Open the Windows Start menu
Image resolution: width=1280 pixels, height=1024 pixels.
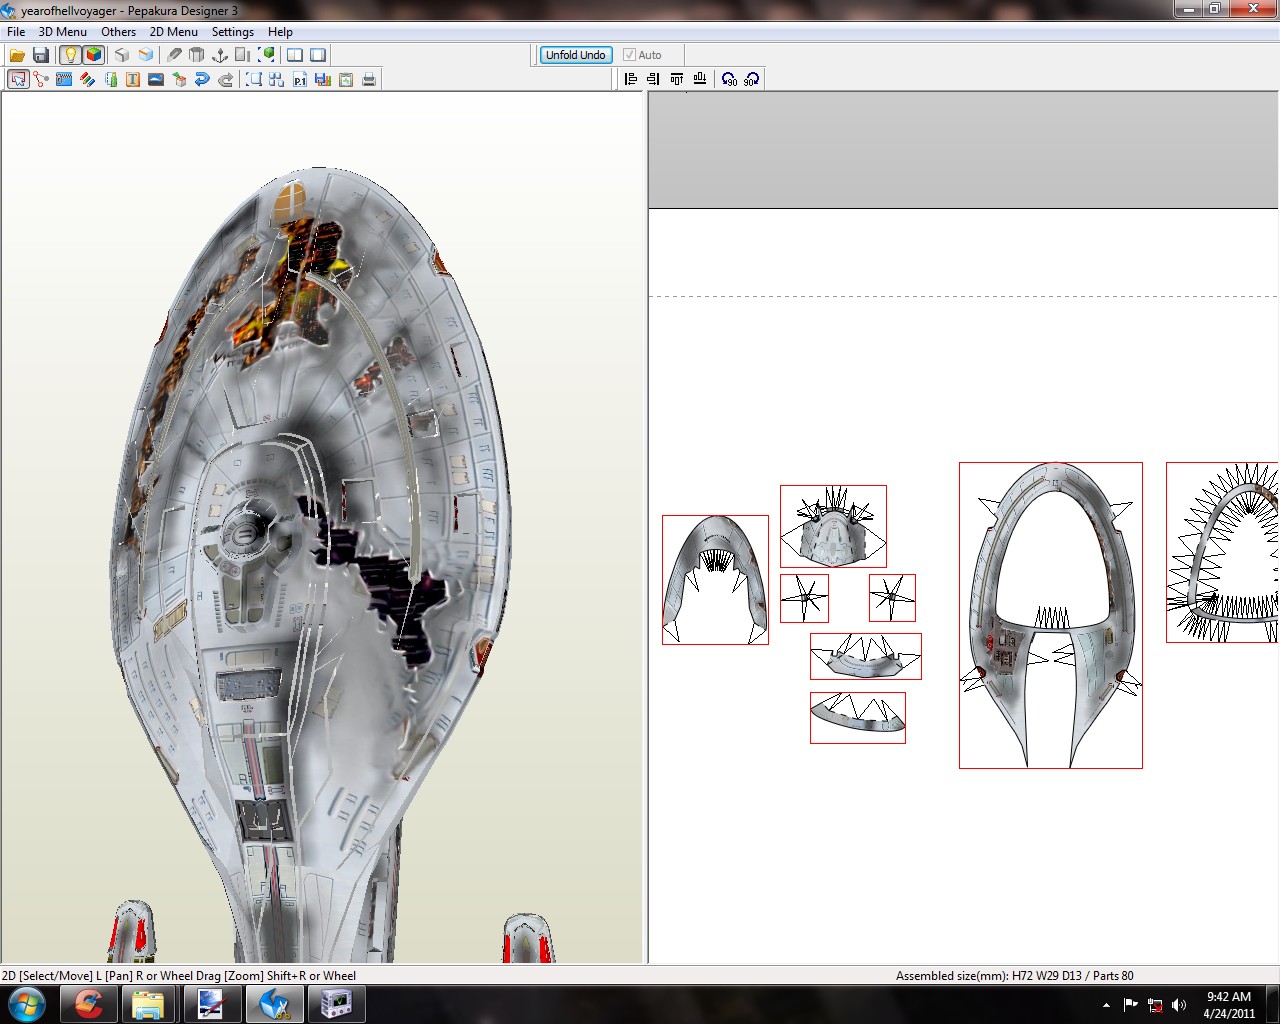click(28, 1004)
